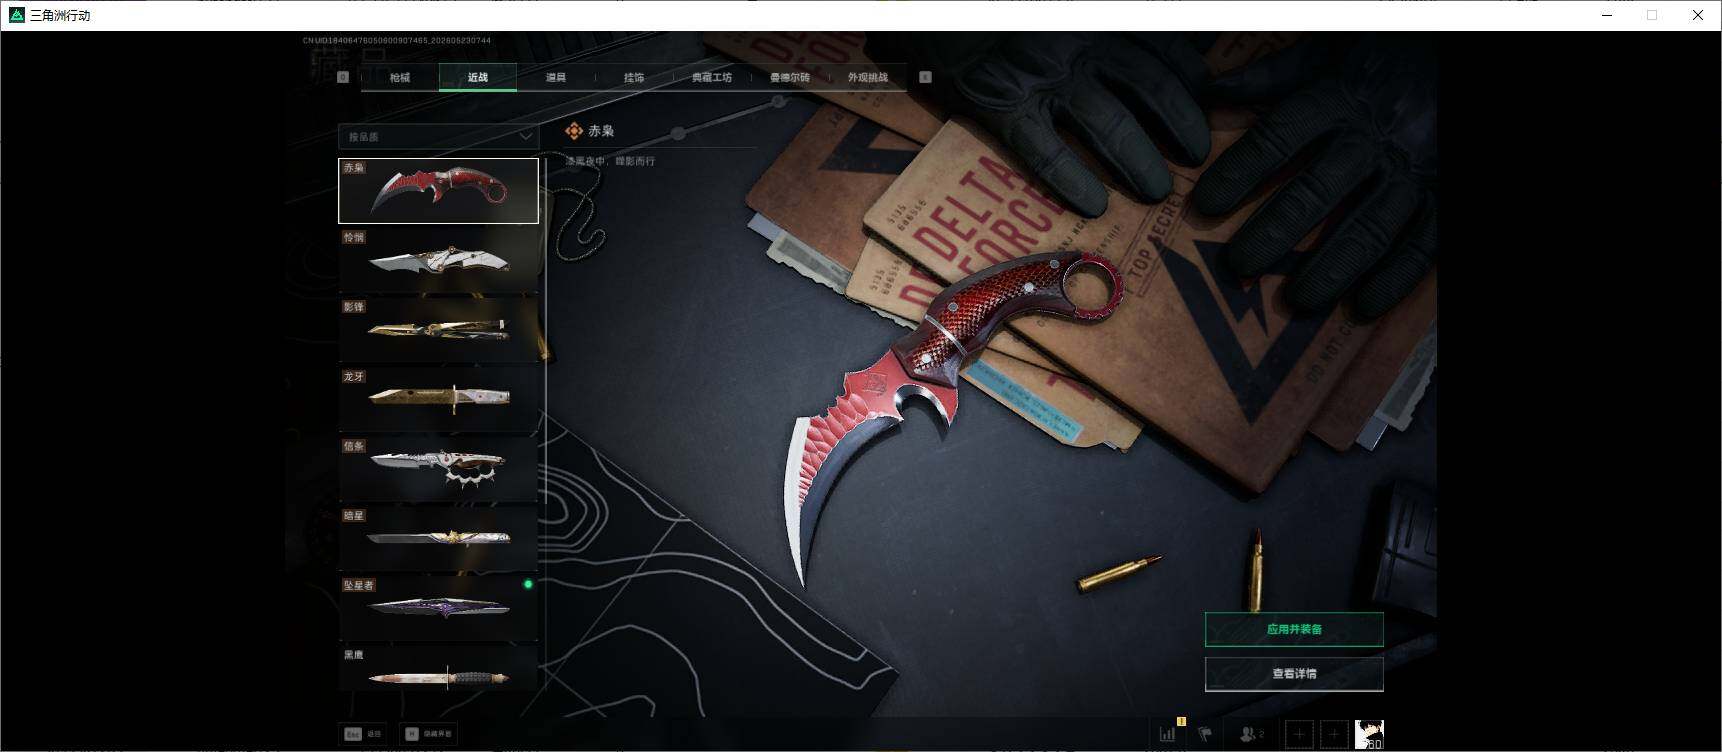Open the 外观挑战 tab
Image resolution: width=1722 pixels, height=752 pixels.
pyautogui.click(x=868, y=77)
